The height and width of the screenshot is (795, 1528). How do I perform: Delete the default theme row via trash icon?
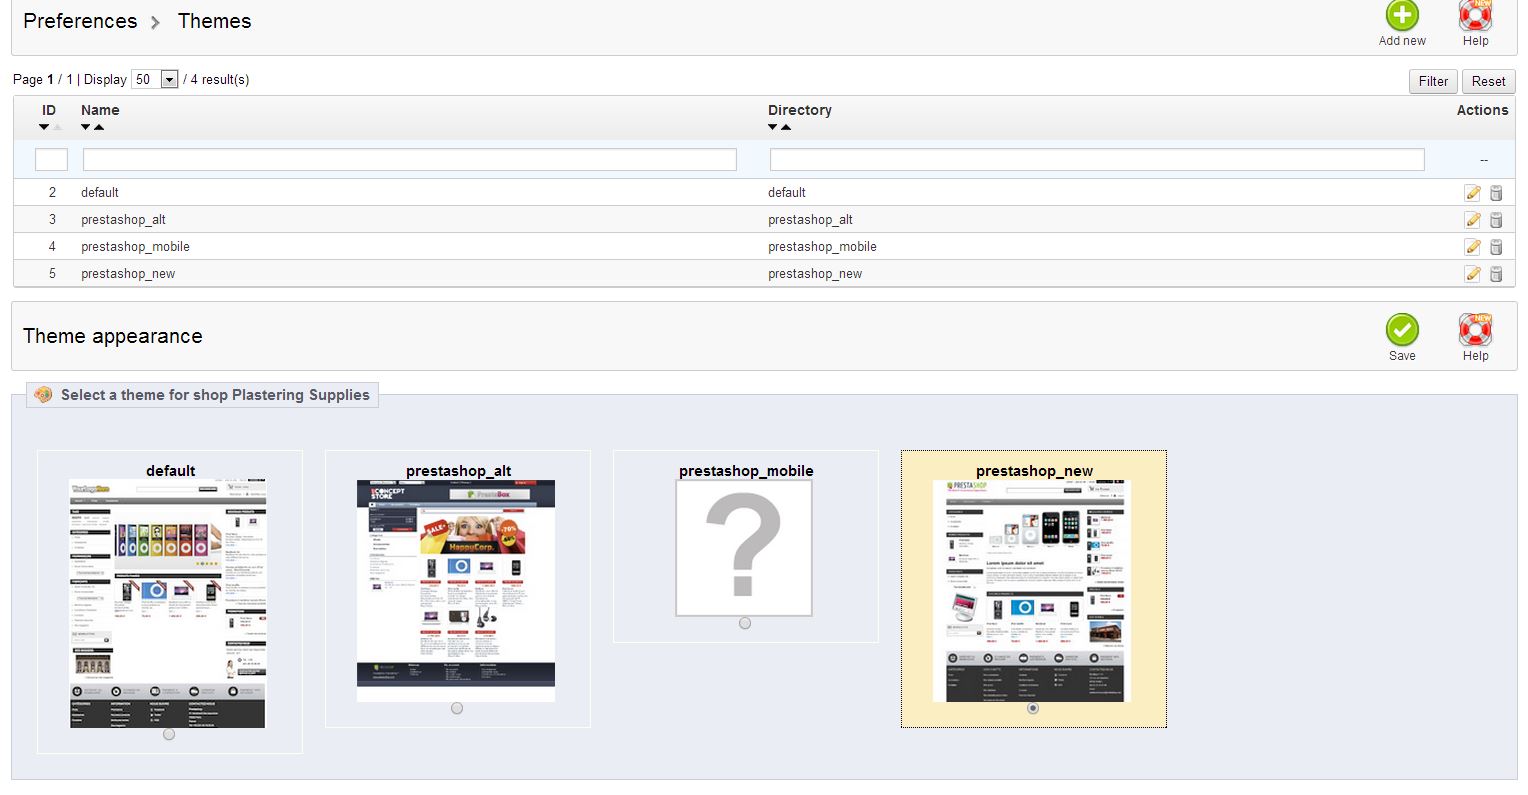click(1496, 193)
